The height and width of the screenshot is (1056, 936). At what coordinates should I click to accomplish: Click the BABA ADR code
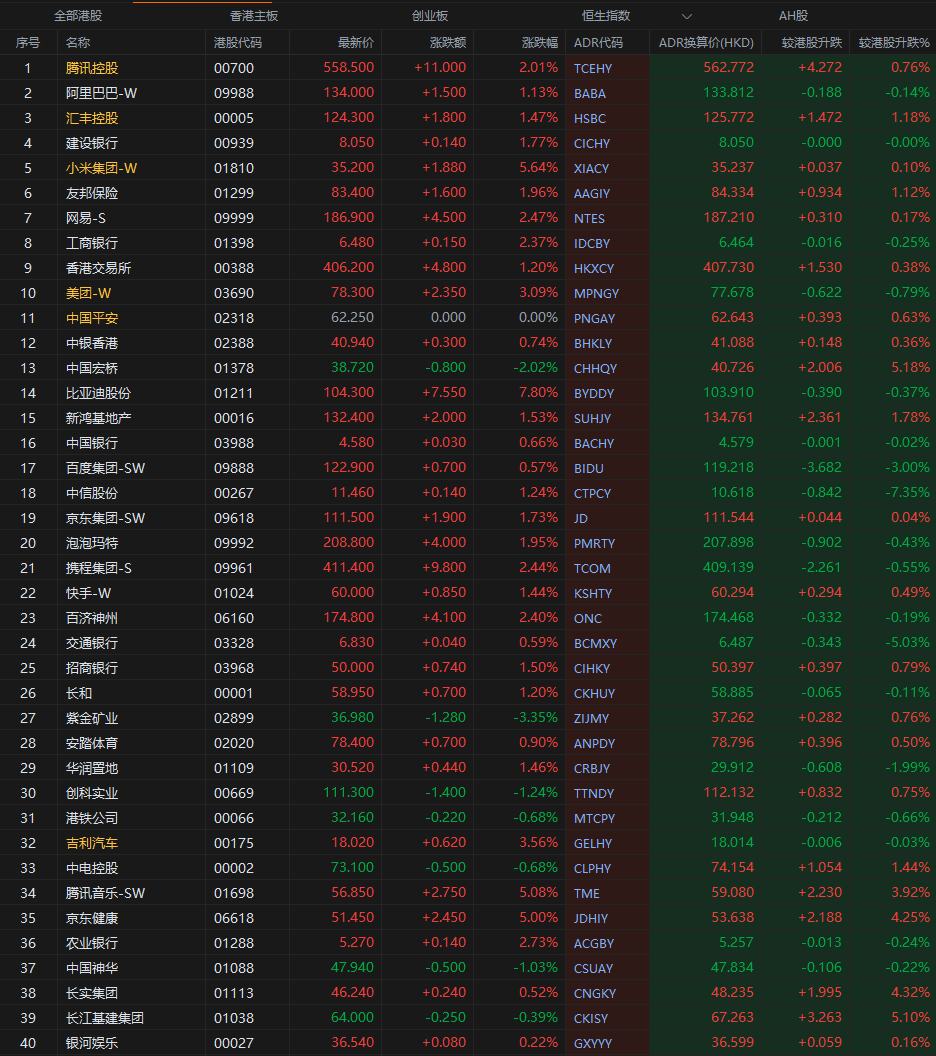(590, 93)
